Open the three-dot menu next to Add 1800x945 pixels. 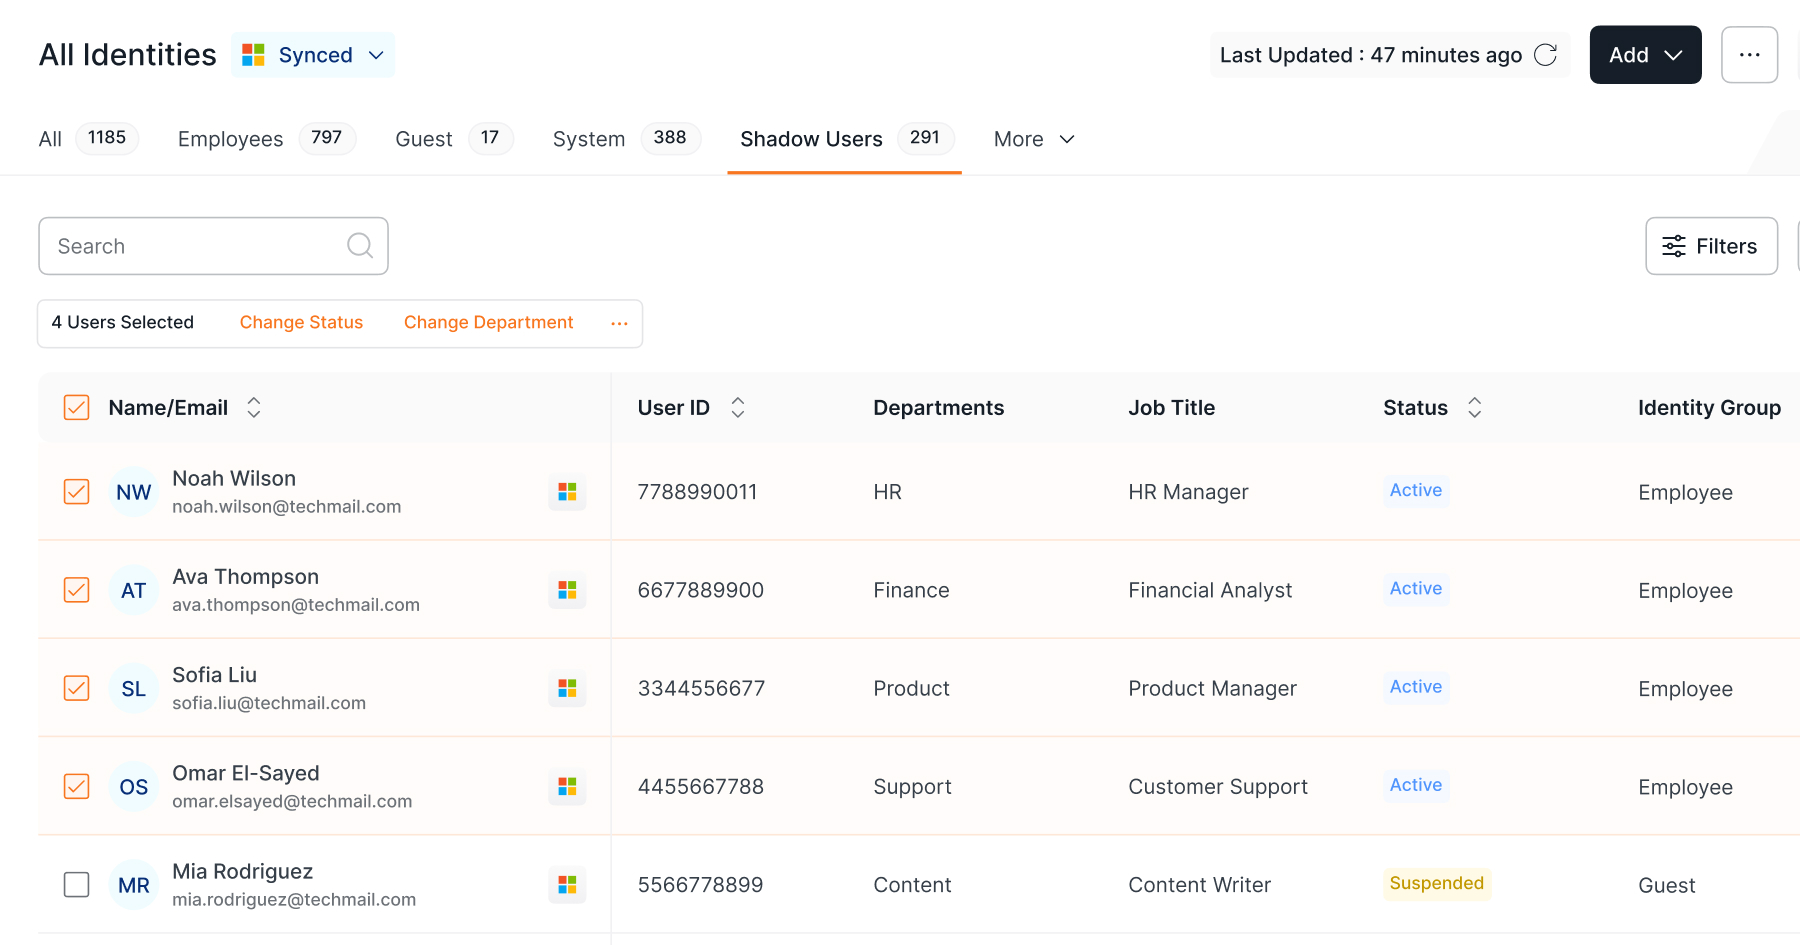pos(1749,55)
